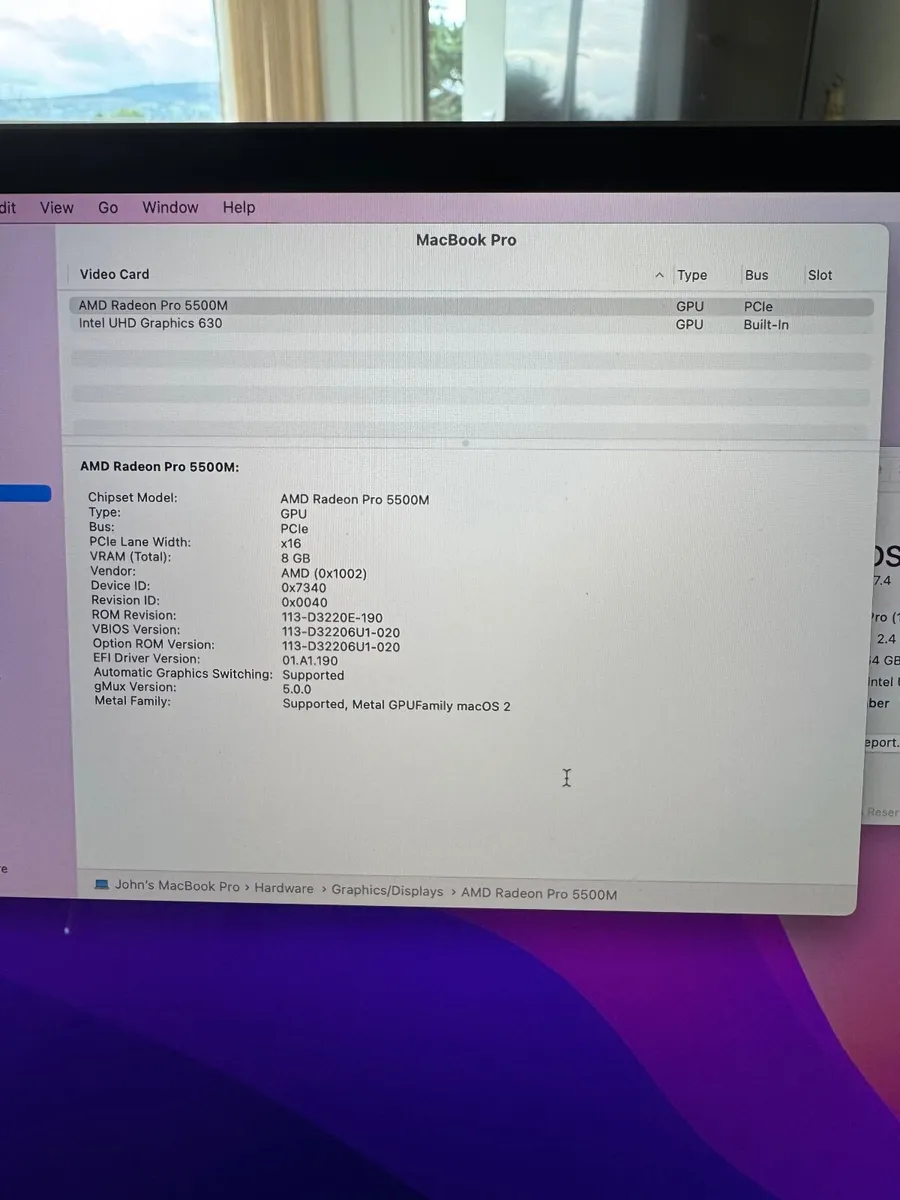Open the View menu
The height and width of the screenshot is (1200, 900).
pos(57,207)
